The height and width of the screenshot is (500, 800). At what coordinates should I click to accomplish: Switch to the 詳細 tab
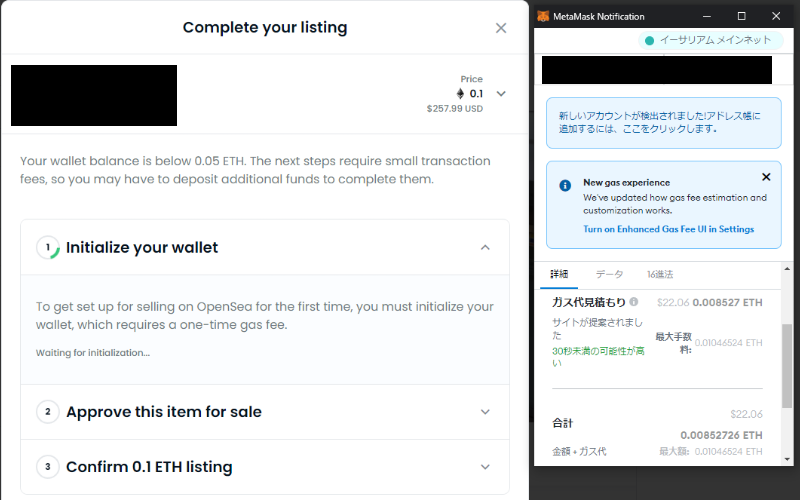tap(559, 274)
